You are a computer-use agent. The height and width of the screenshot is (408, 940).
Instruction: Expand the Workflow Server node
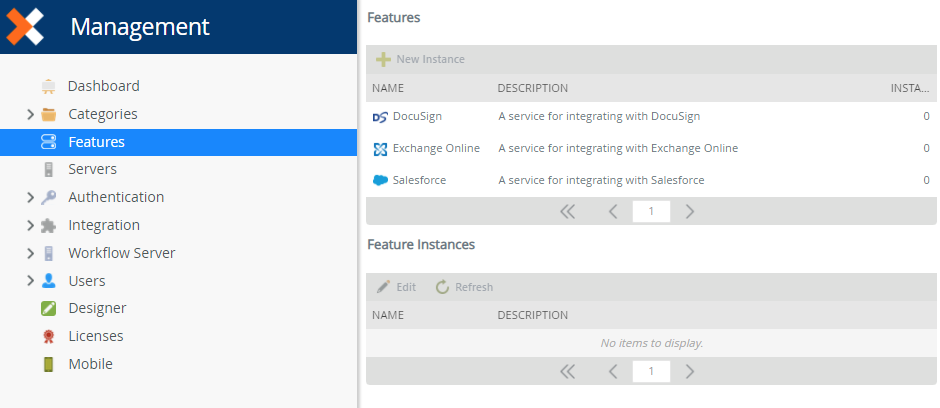(x=31, y=253)
